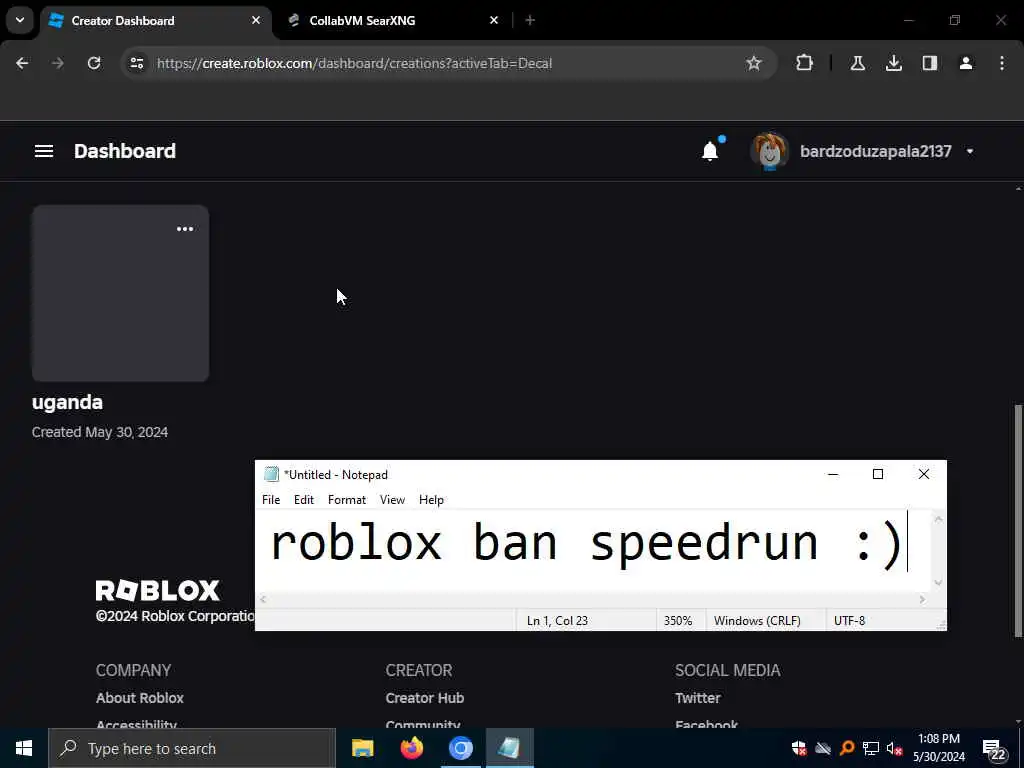Switch to the CollabVM SearXNG tab
The image size is (1024, 768).
392,20
